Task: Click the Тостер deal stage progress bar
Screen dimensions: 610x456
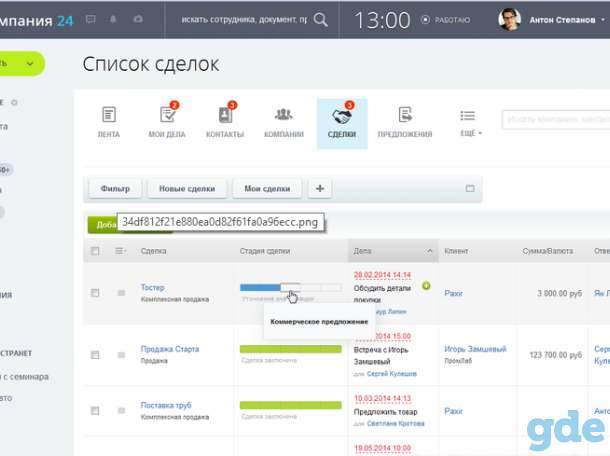Action: point(291,288)
